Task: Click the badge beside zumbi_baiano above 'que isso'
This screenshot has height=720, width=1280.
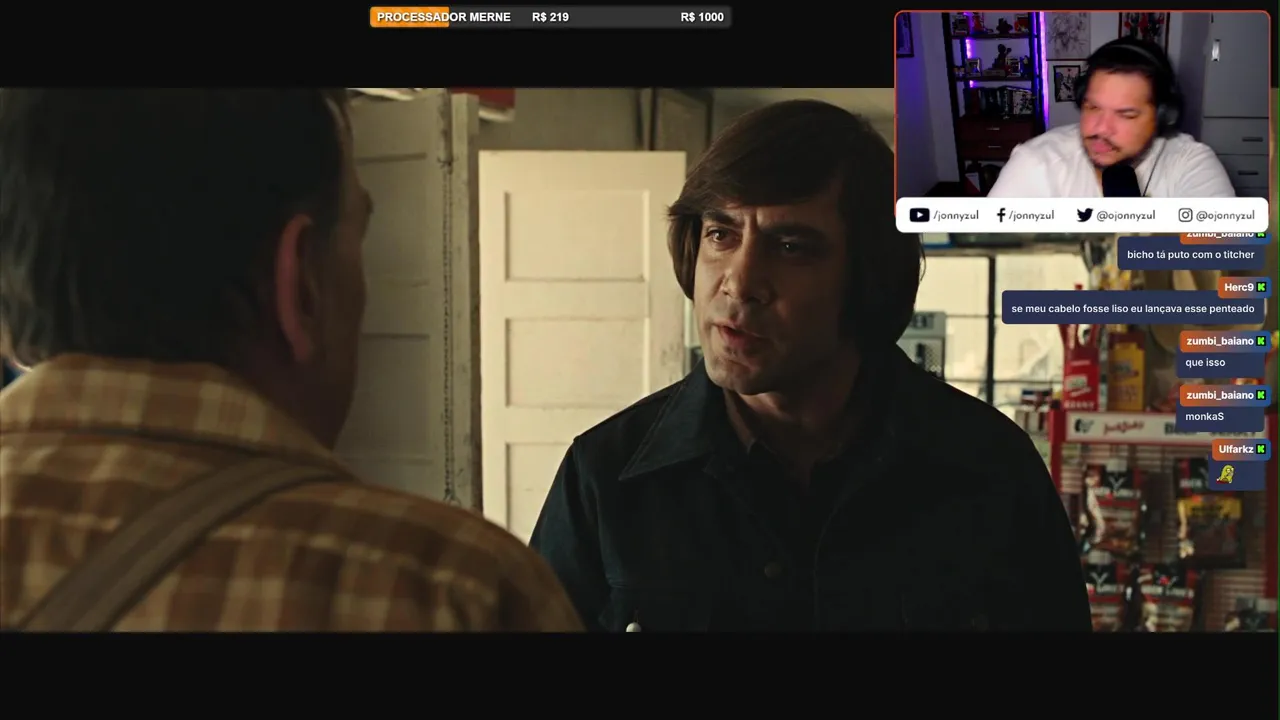Action: [x=1261, y=341]
